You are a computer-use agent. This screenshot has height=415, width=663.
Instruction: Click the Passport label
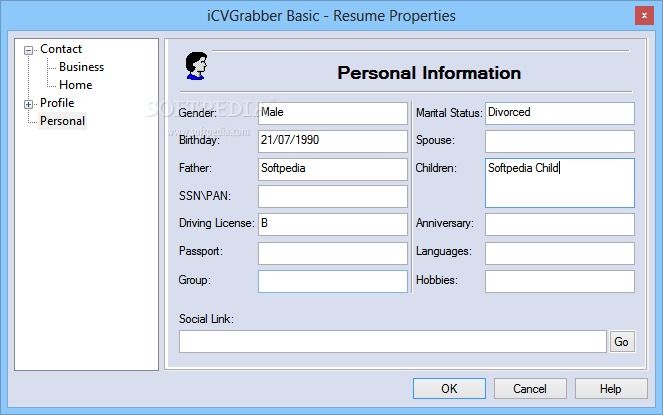[200, 251]
